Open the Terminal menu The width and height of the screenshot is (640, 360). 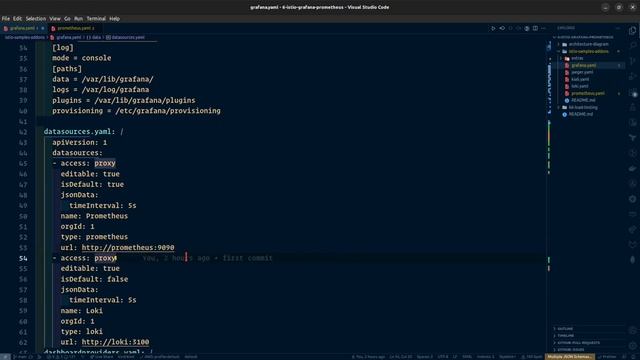96,18
